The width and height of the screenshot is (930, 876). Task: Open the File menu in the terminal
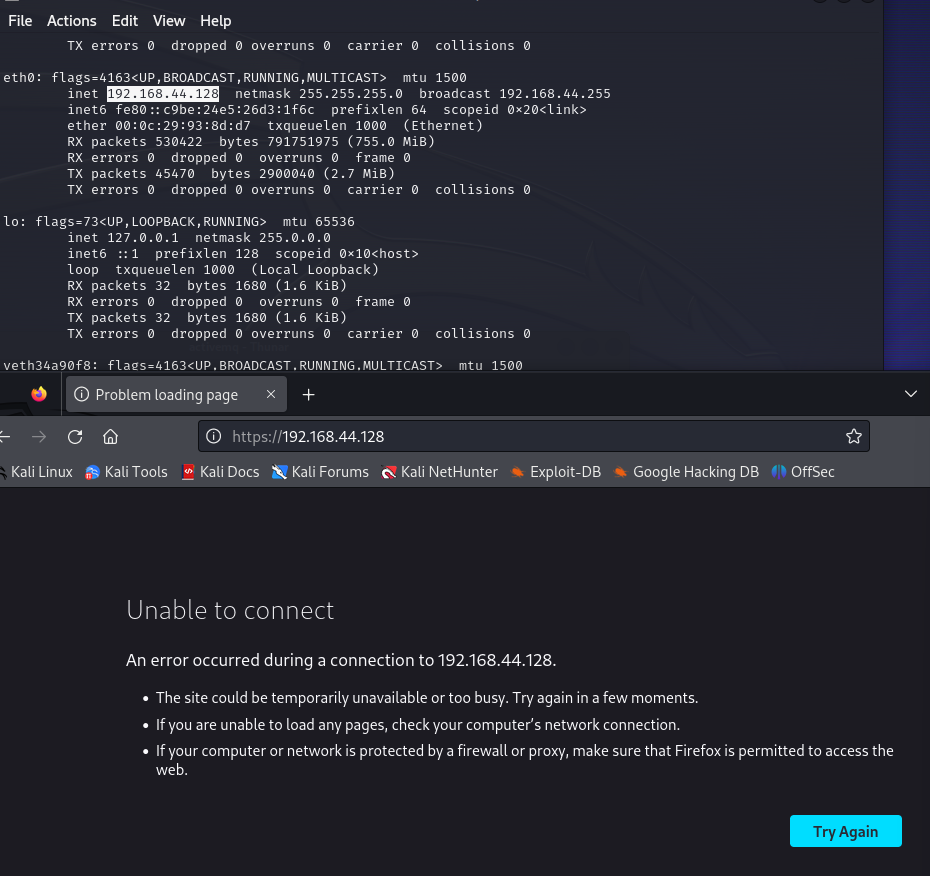[x=20, y=20]
